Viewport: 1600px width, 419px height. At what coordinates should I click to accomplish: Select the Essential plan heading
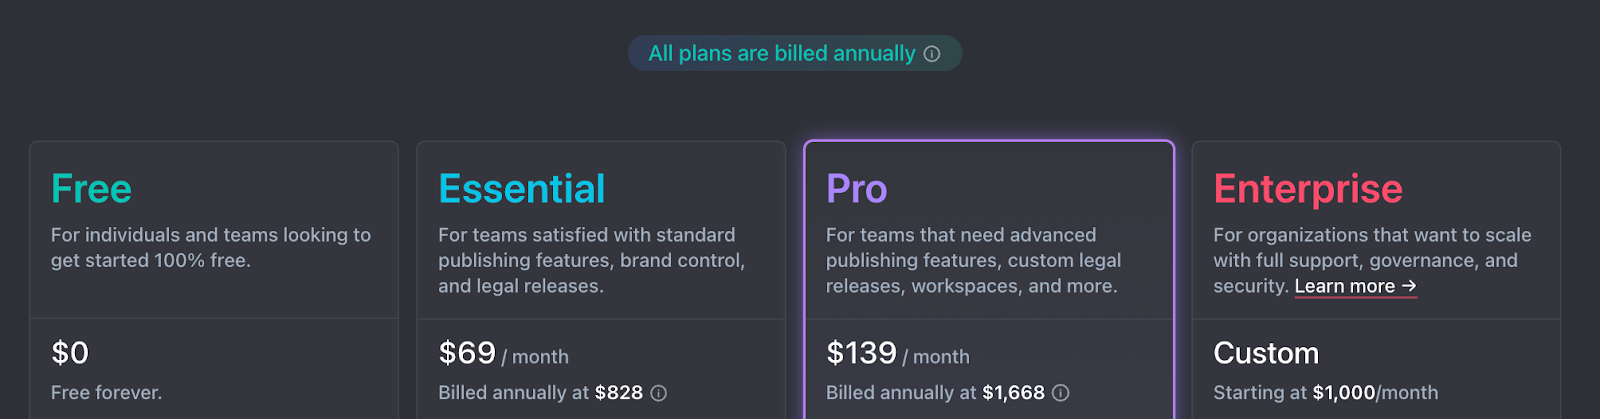coord(522,188)
